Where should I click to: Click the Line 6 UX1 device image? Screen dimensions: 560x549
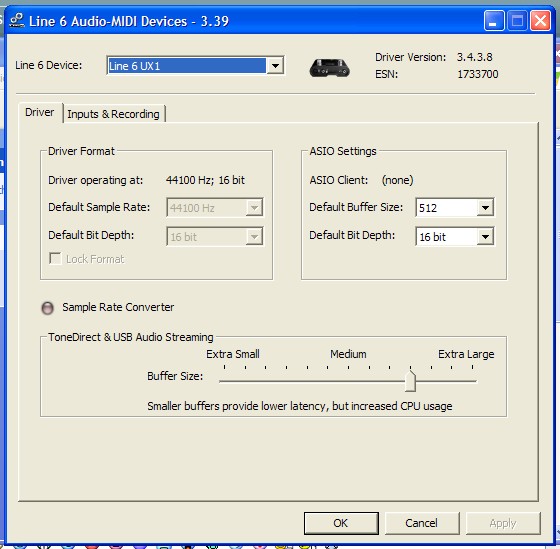(329, 68)
